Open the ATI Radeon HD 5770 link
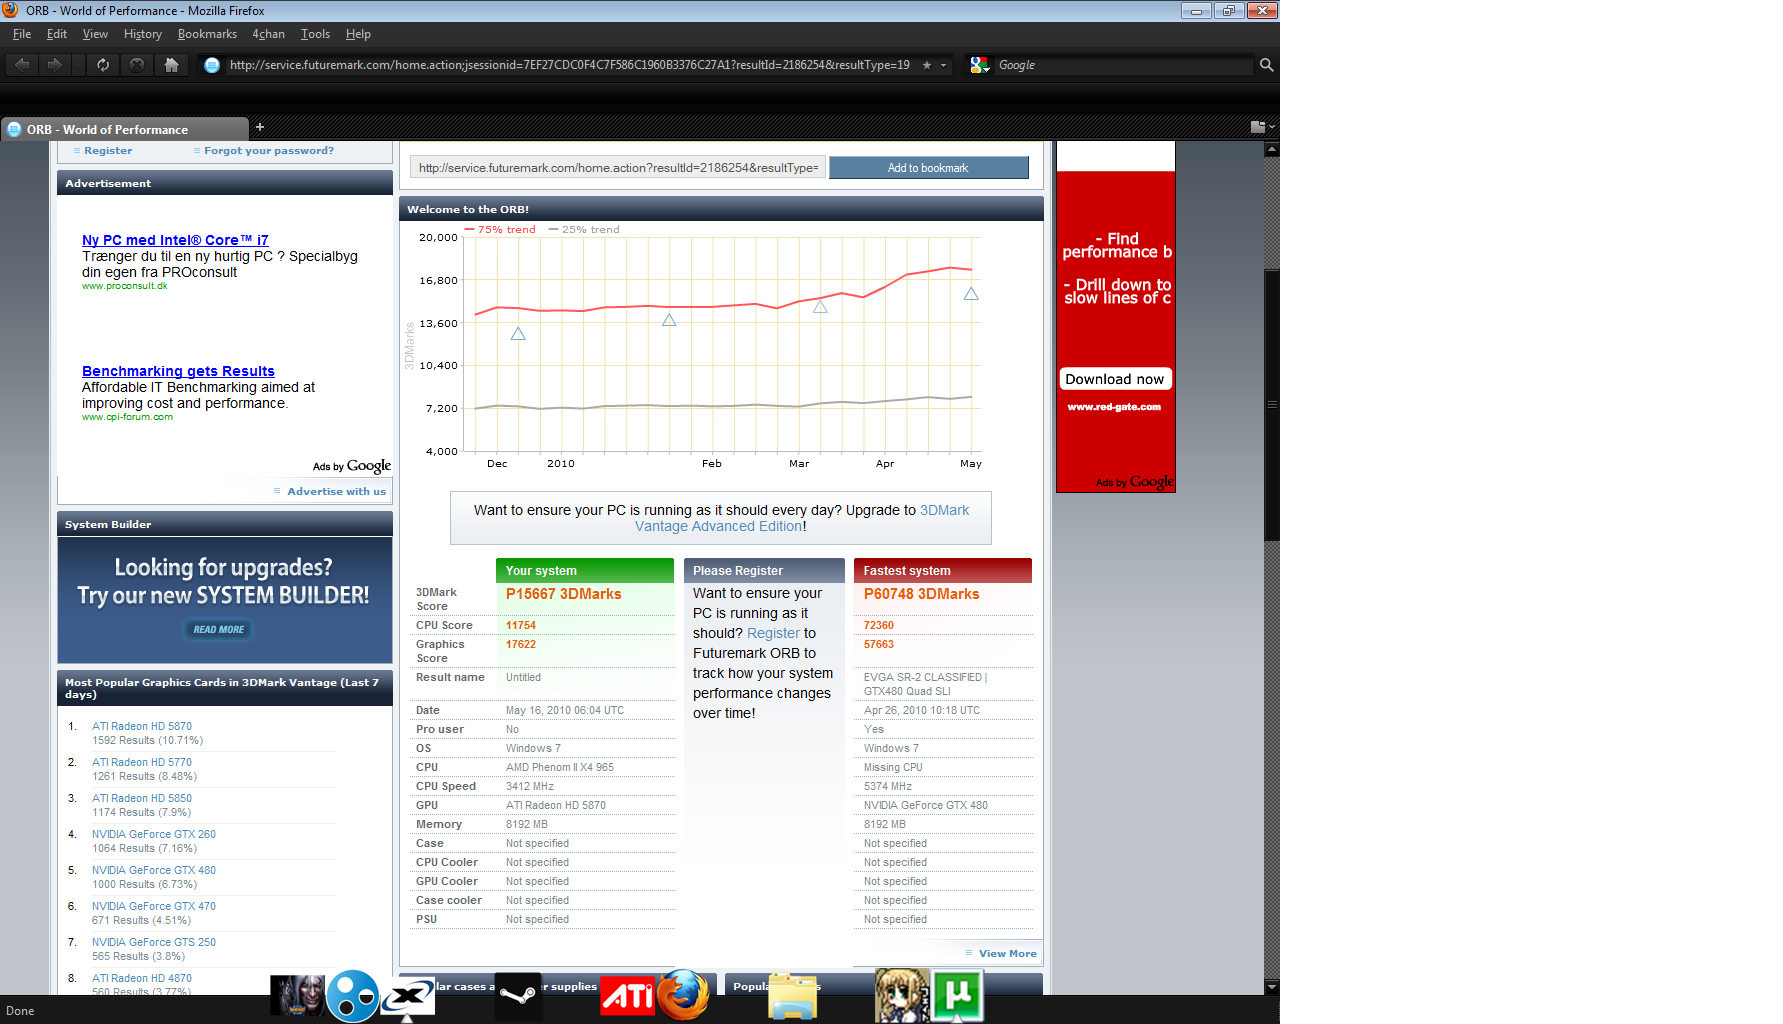This screenshot has width=1783, height=1024. [x=142, y=763]
